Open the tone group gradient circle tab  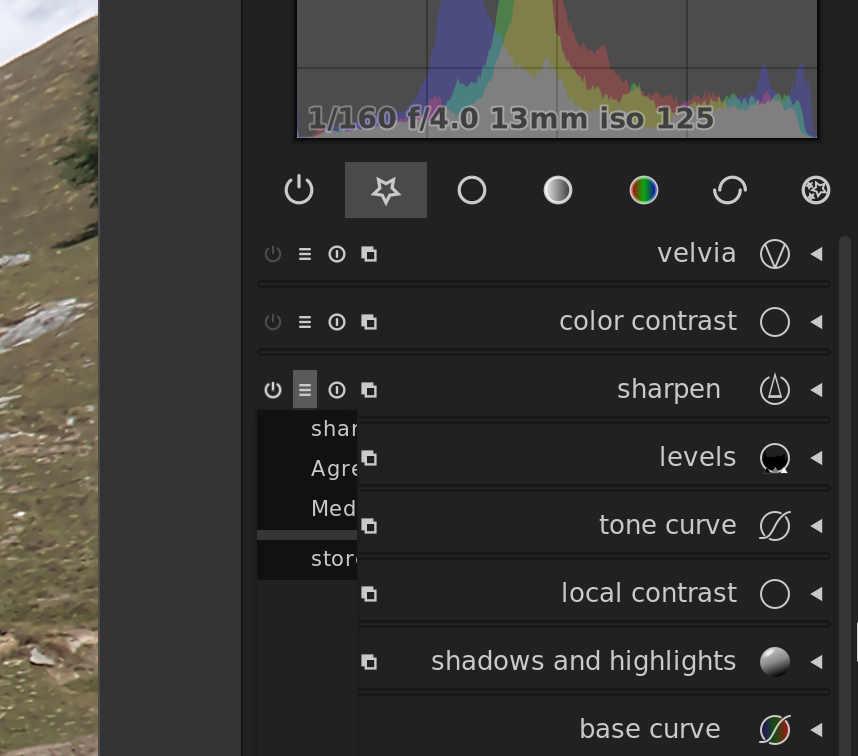pos(558,190)
